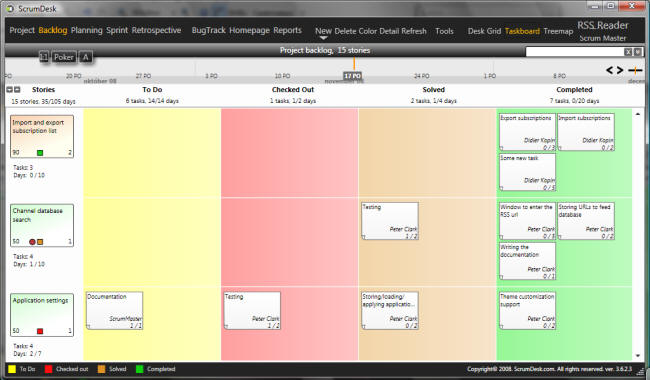Viewport: 650px width, 380px height.
Task: Select the Writing the documentation task
Action: [527, 261]
